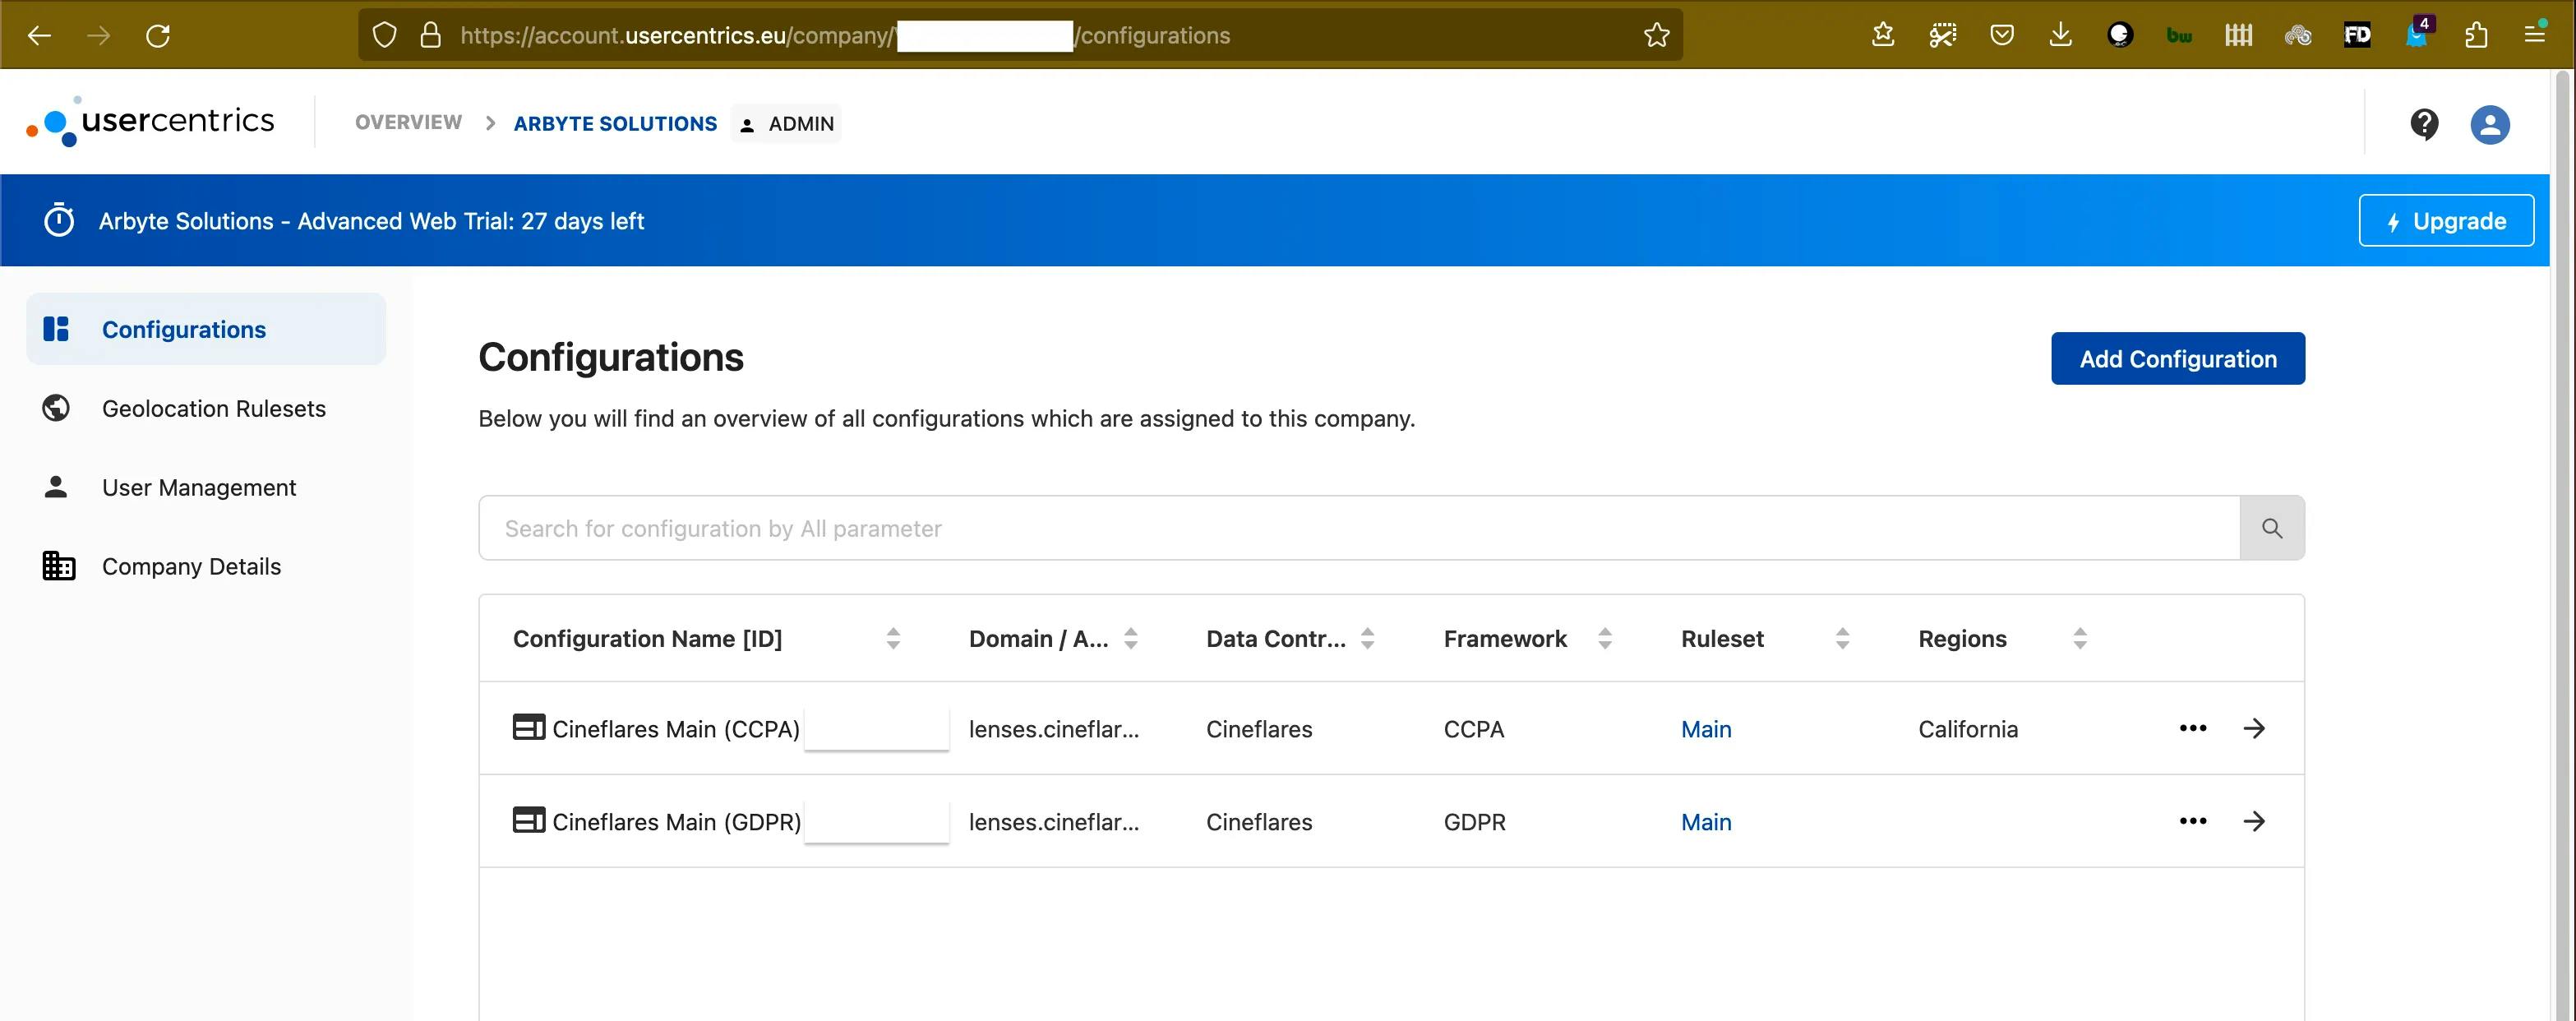Open browser extensions puzzle icon
This screenshot has height=1021, width=2576.
coord(2476,35)
